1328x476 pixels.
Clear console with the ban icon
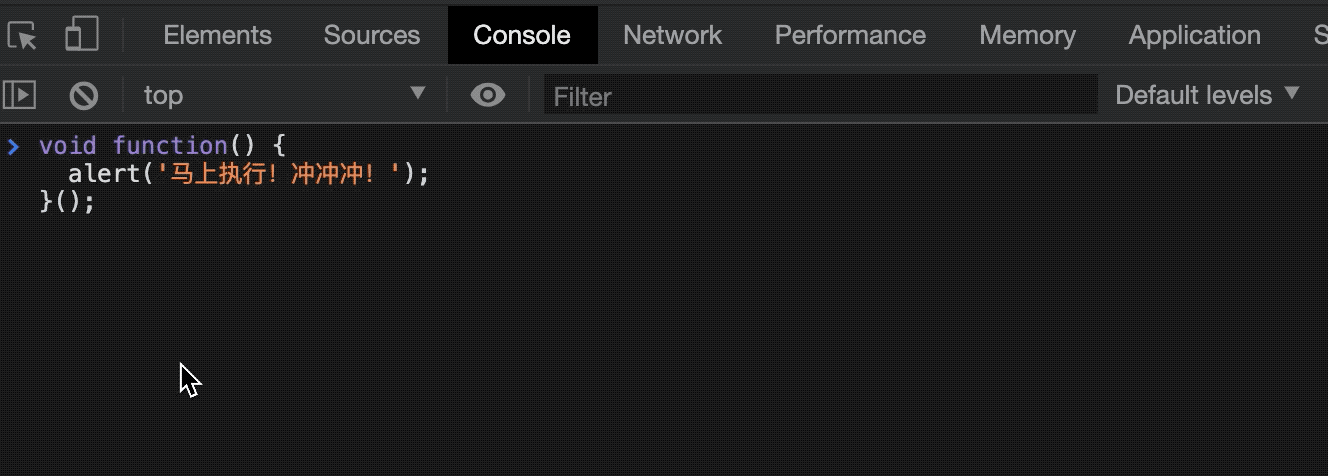[x=84, y=96]
